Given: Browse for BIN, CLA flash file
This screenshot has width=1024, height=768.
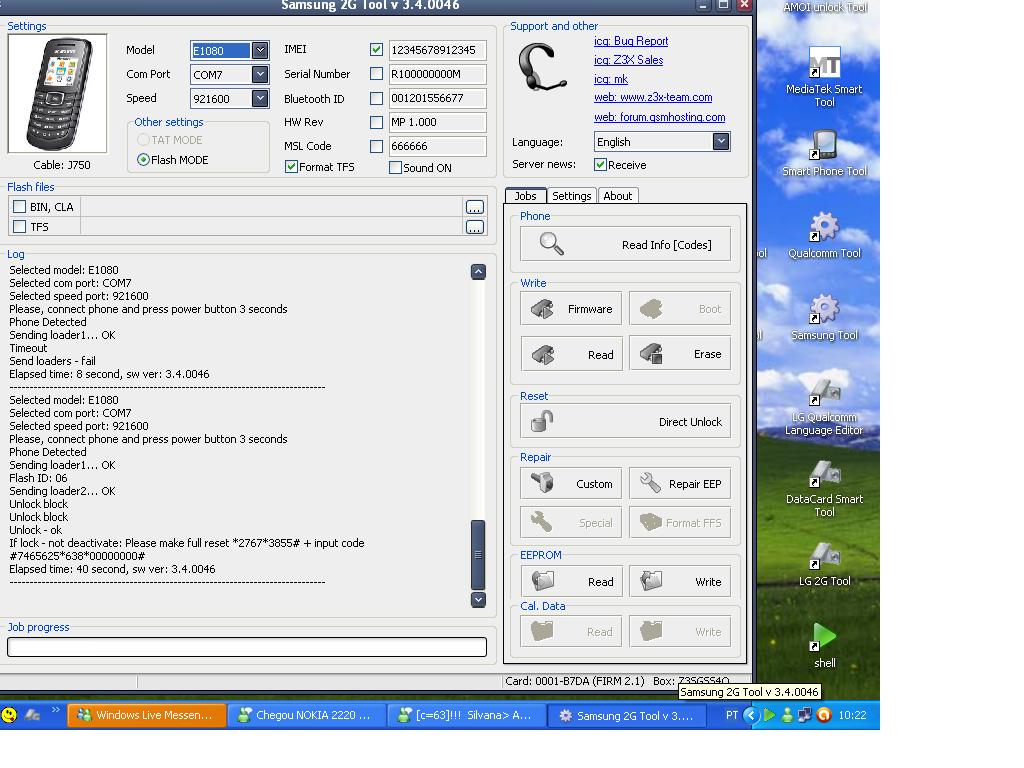Looking at the screenshot, I should pyautogui.click(x=475, y=207).
